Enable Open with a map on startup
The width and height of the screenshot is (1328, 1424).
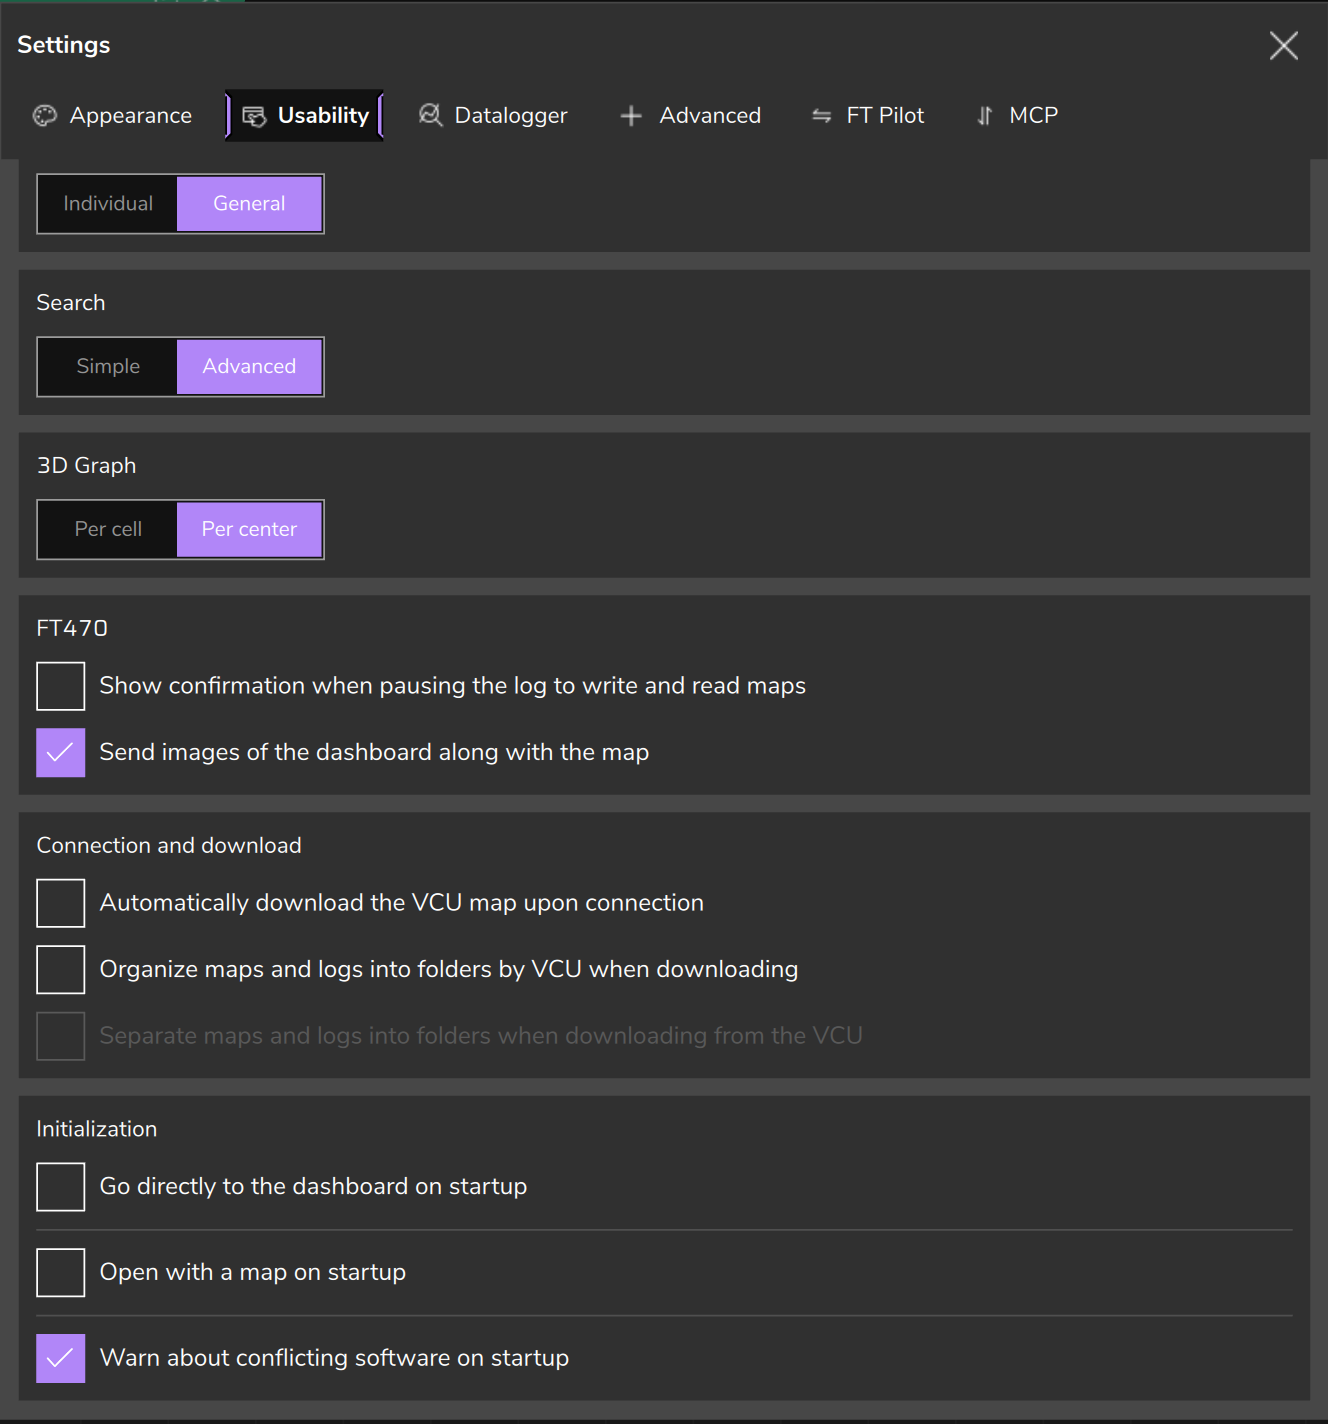61,1273
